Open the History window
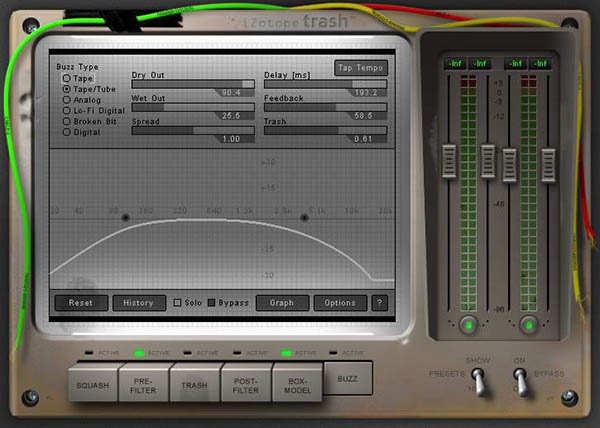This screenshot has height=428, width=600. pyautogui.click(x=139, y=303)
